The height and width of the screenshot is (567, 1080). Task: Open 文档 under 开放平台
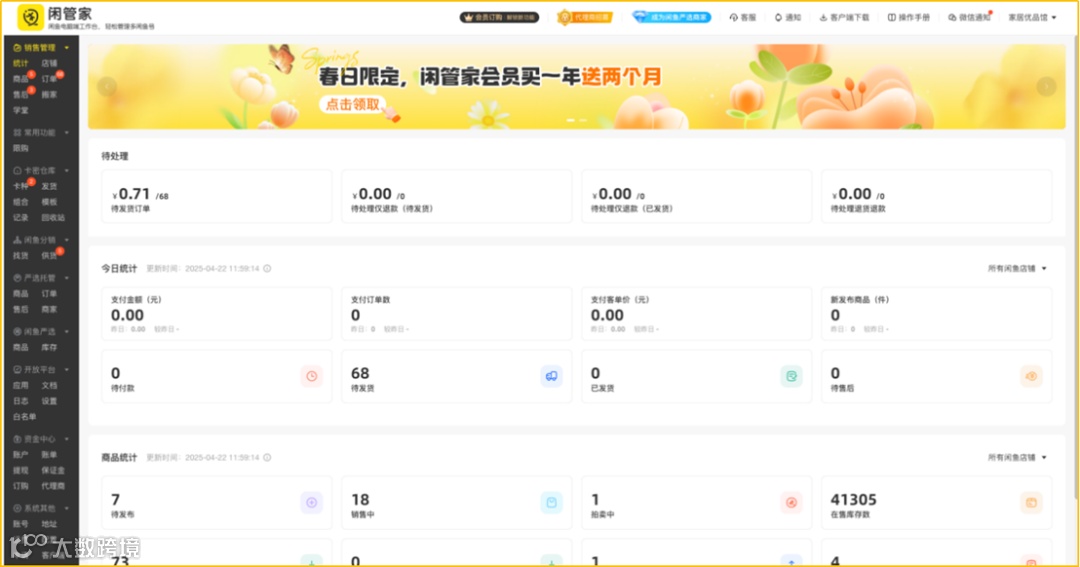point(49,385)
